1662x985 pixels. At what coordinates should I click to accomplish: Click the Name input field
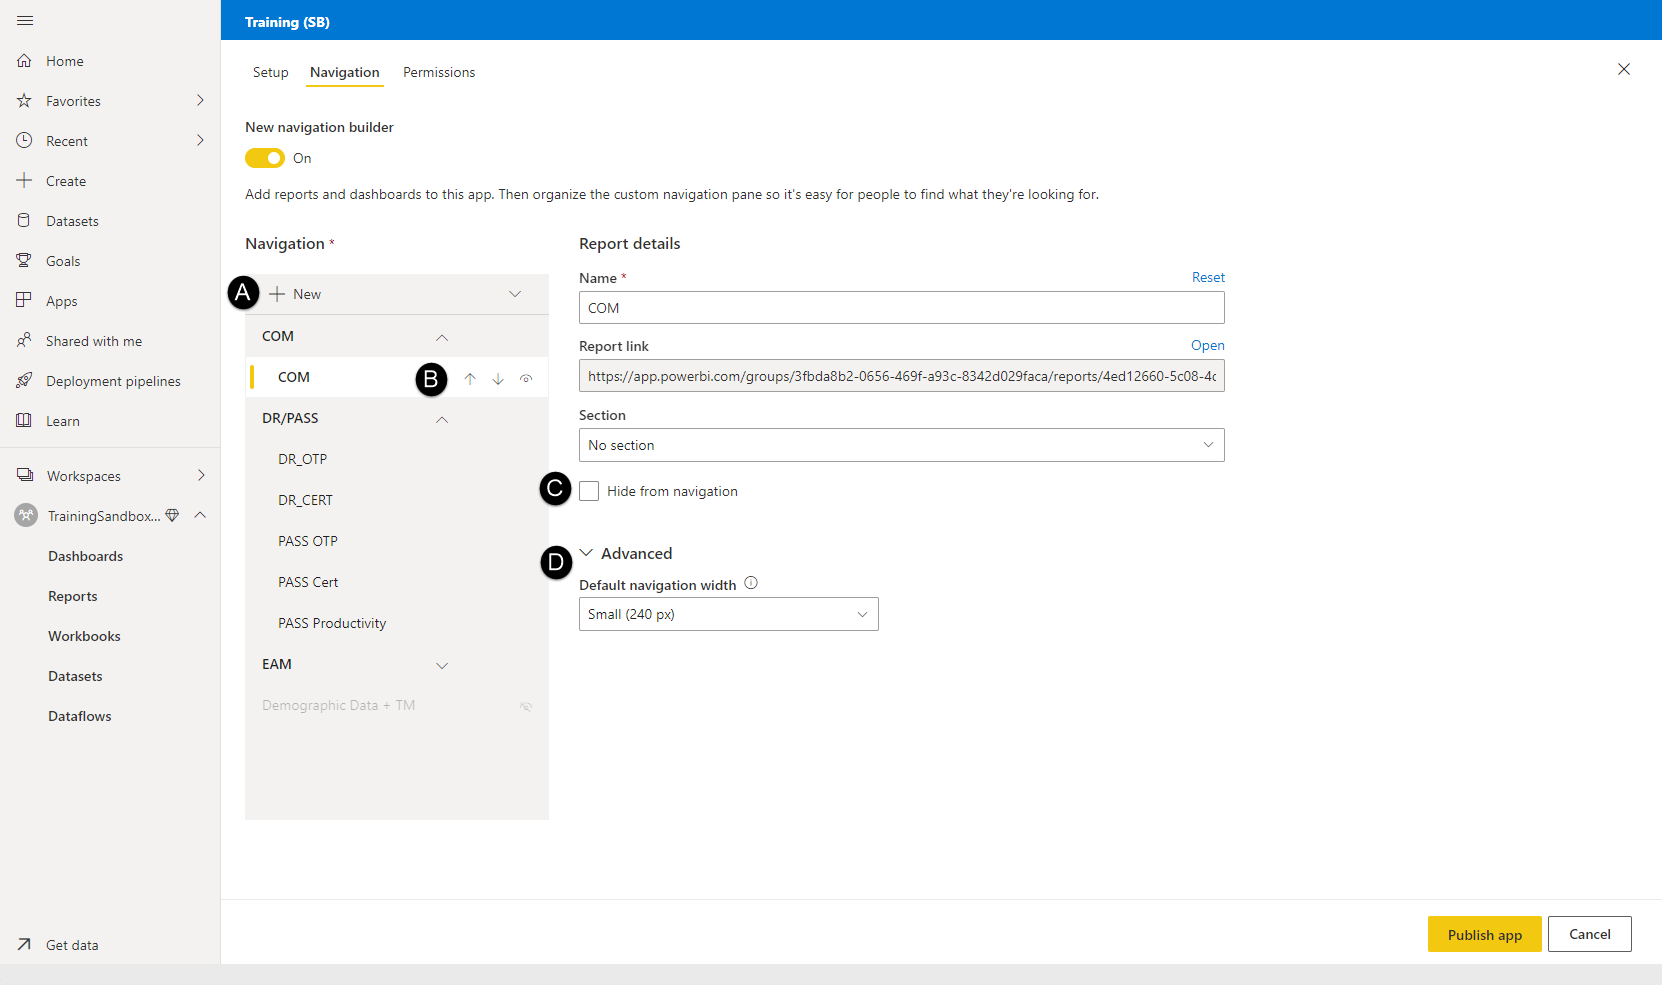(901, 308)
